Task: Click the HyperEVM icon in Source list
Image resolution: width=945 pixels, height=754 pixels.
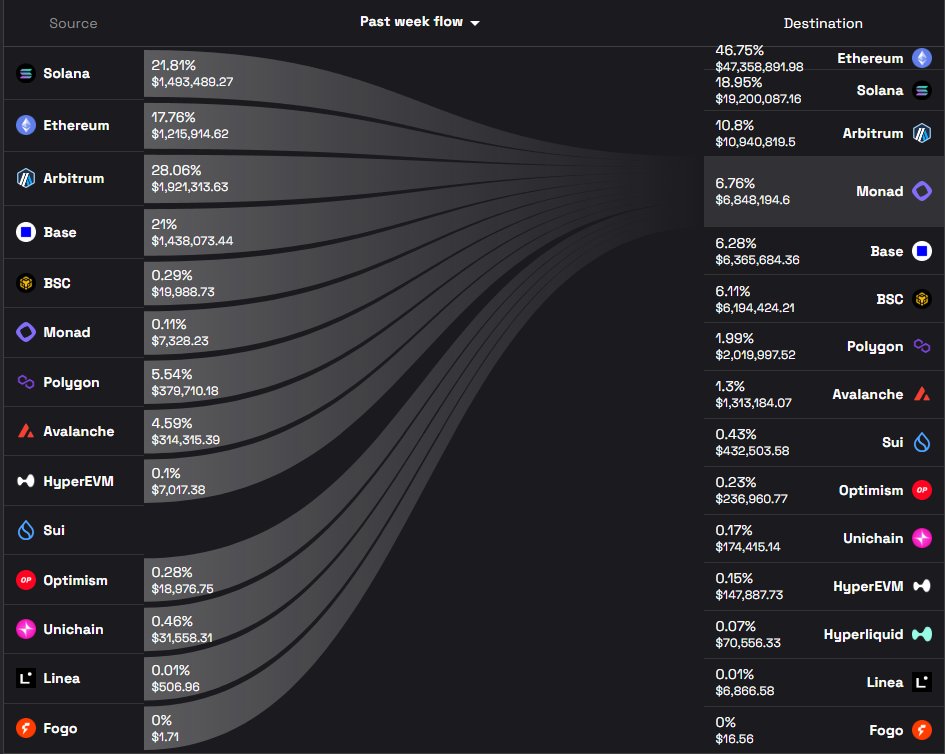Action: 26,481
